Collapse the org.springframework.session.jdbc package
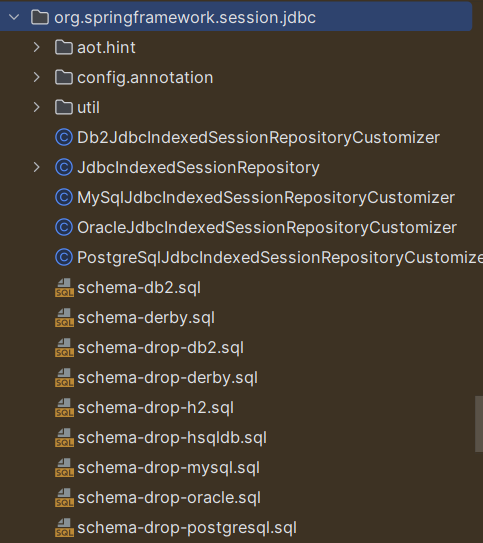 point(14,17)
